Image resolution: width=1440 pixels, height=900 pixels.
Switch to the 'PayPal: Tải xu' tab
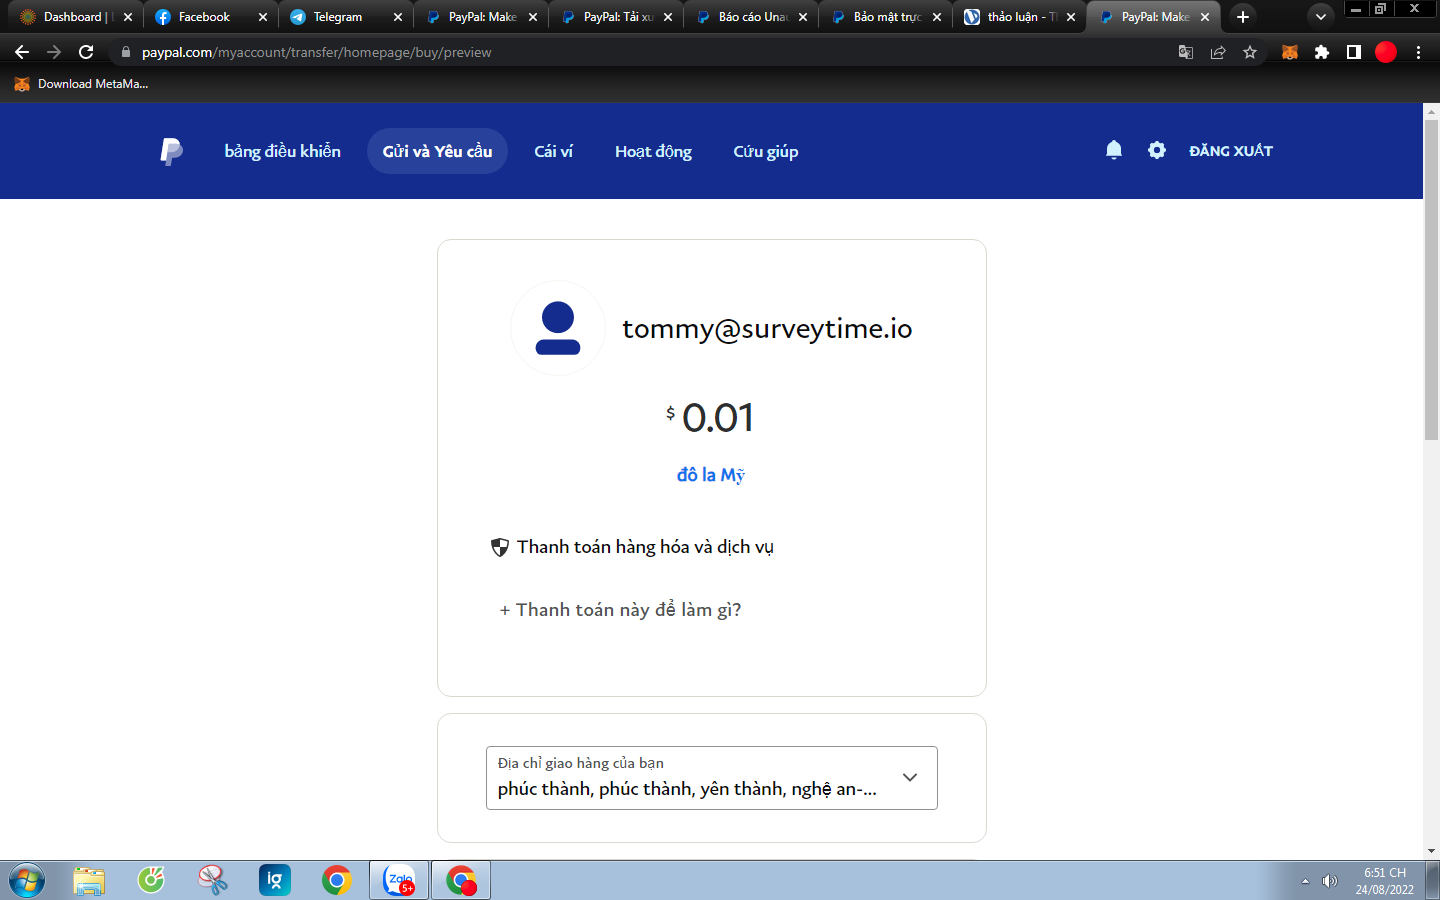point(615,17)
